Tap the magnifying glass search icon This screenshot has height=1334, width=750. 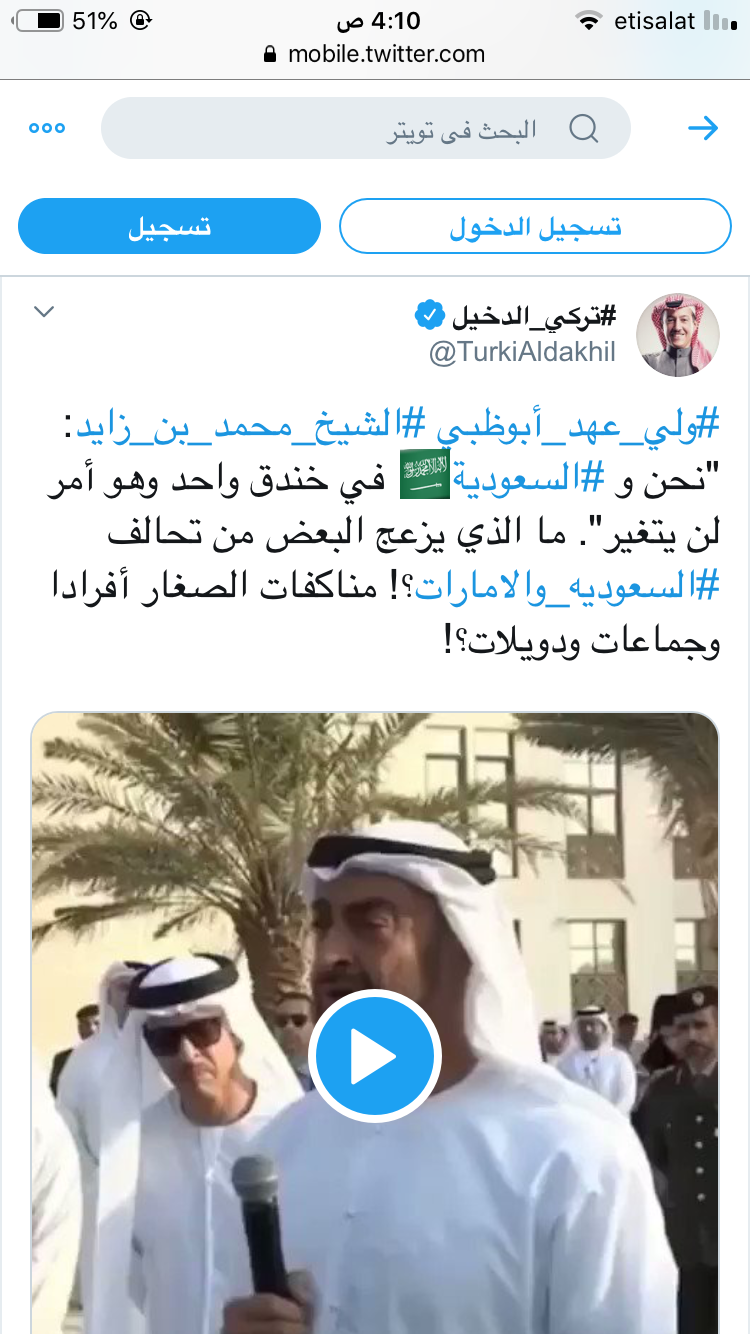[x=584, y=129]
